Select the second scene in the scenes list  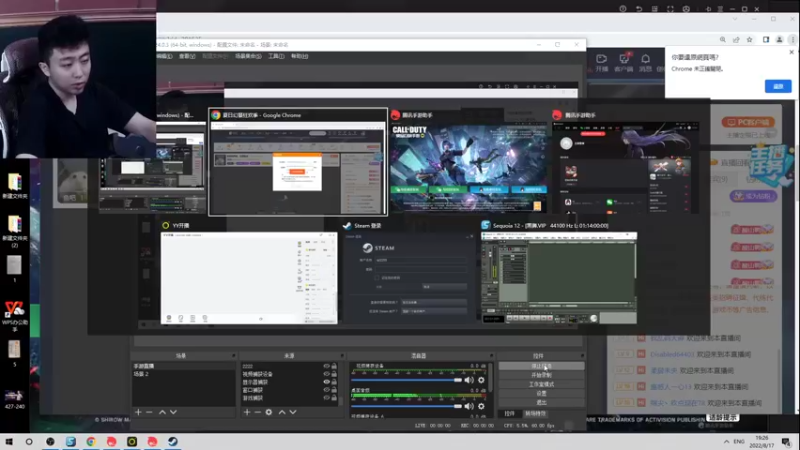pos(184,374)
